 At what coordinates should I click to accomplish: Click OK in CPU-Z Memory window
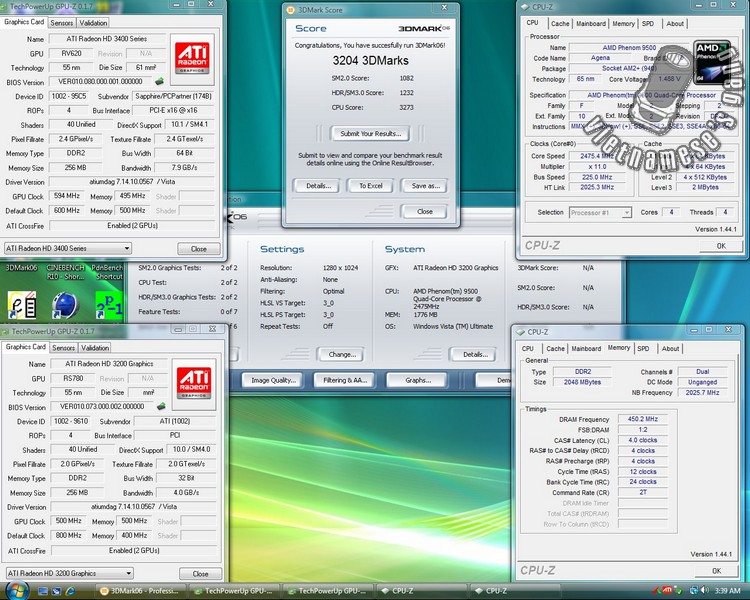point(716,571)
